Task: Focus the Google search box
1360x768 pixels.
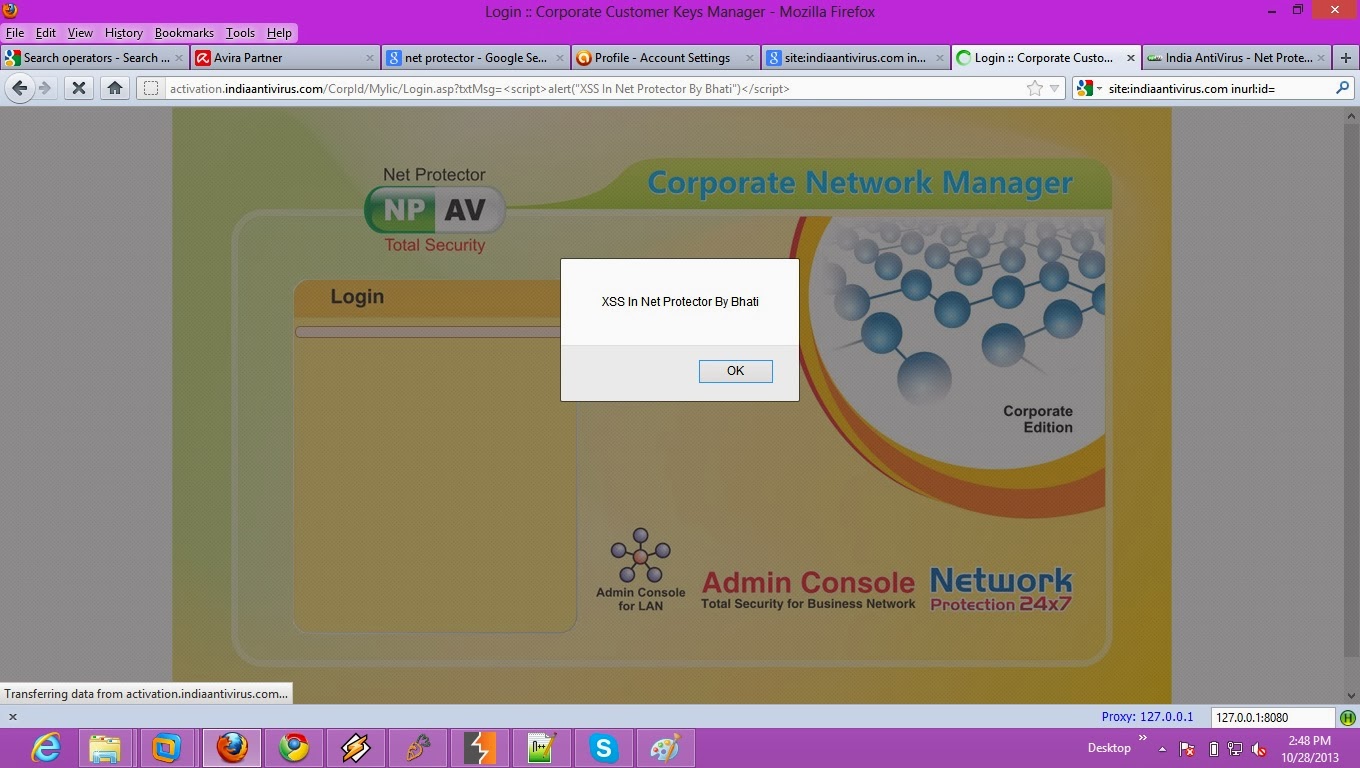Action: tap(1219, 88)
